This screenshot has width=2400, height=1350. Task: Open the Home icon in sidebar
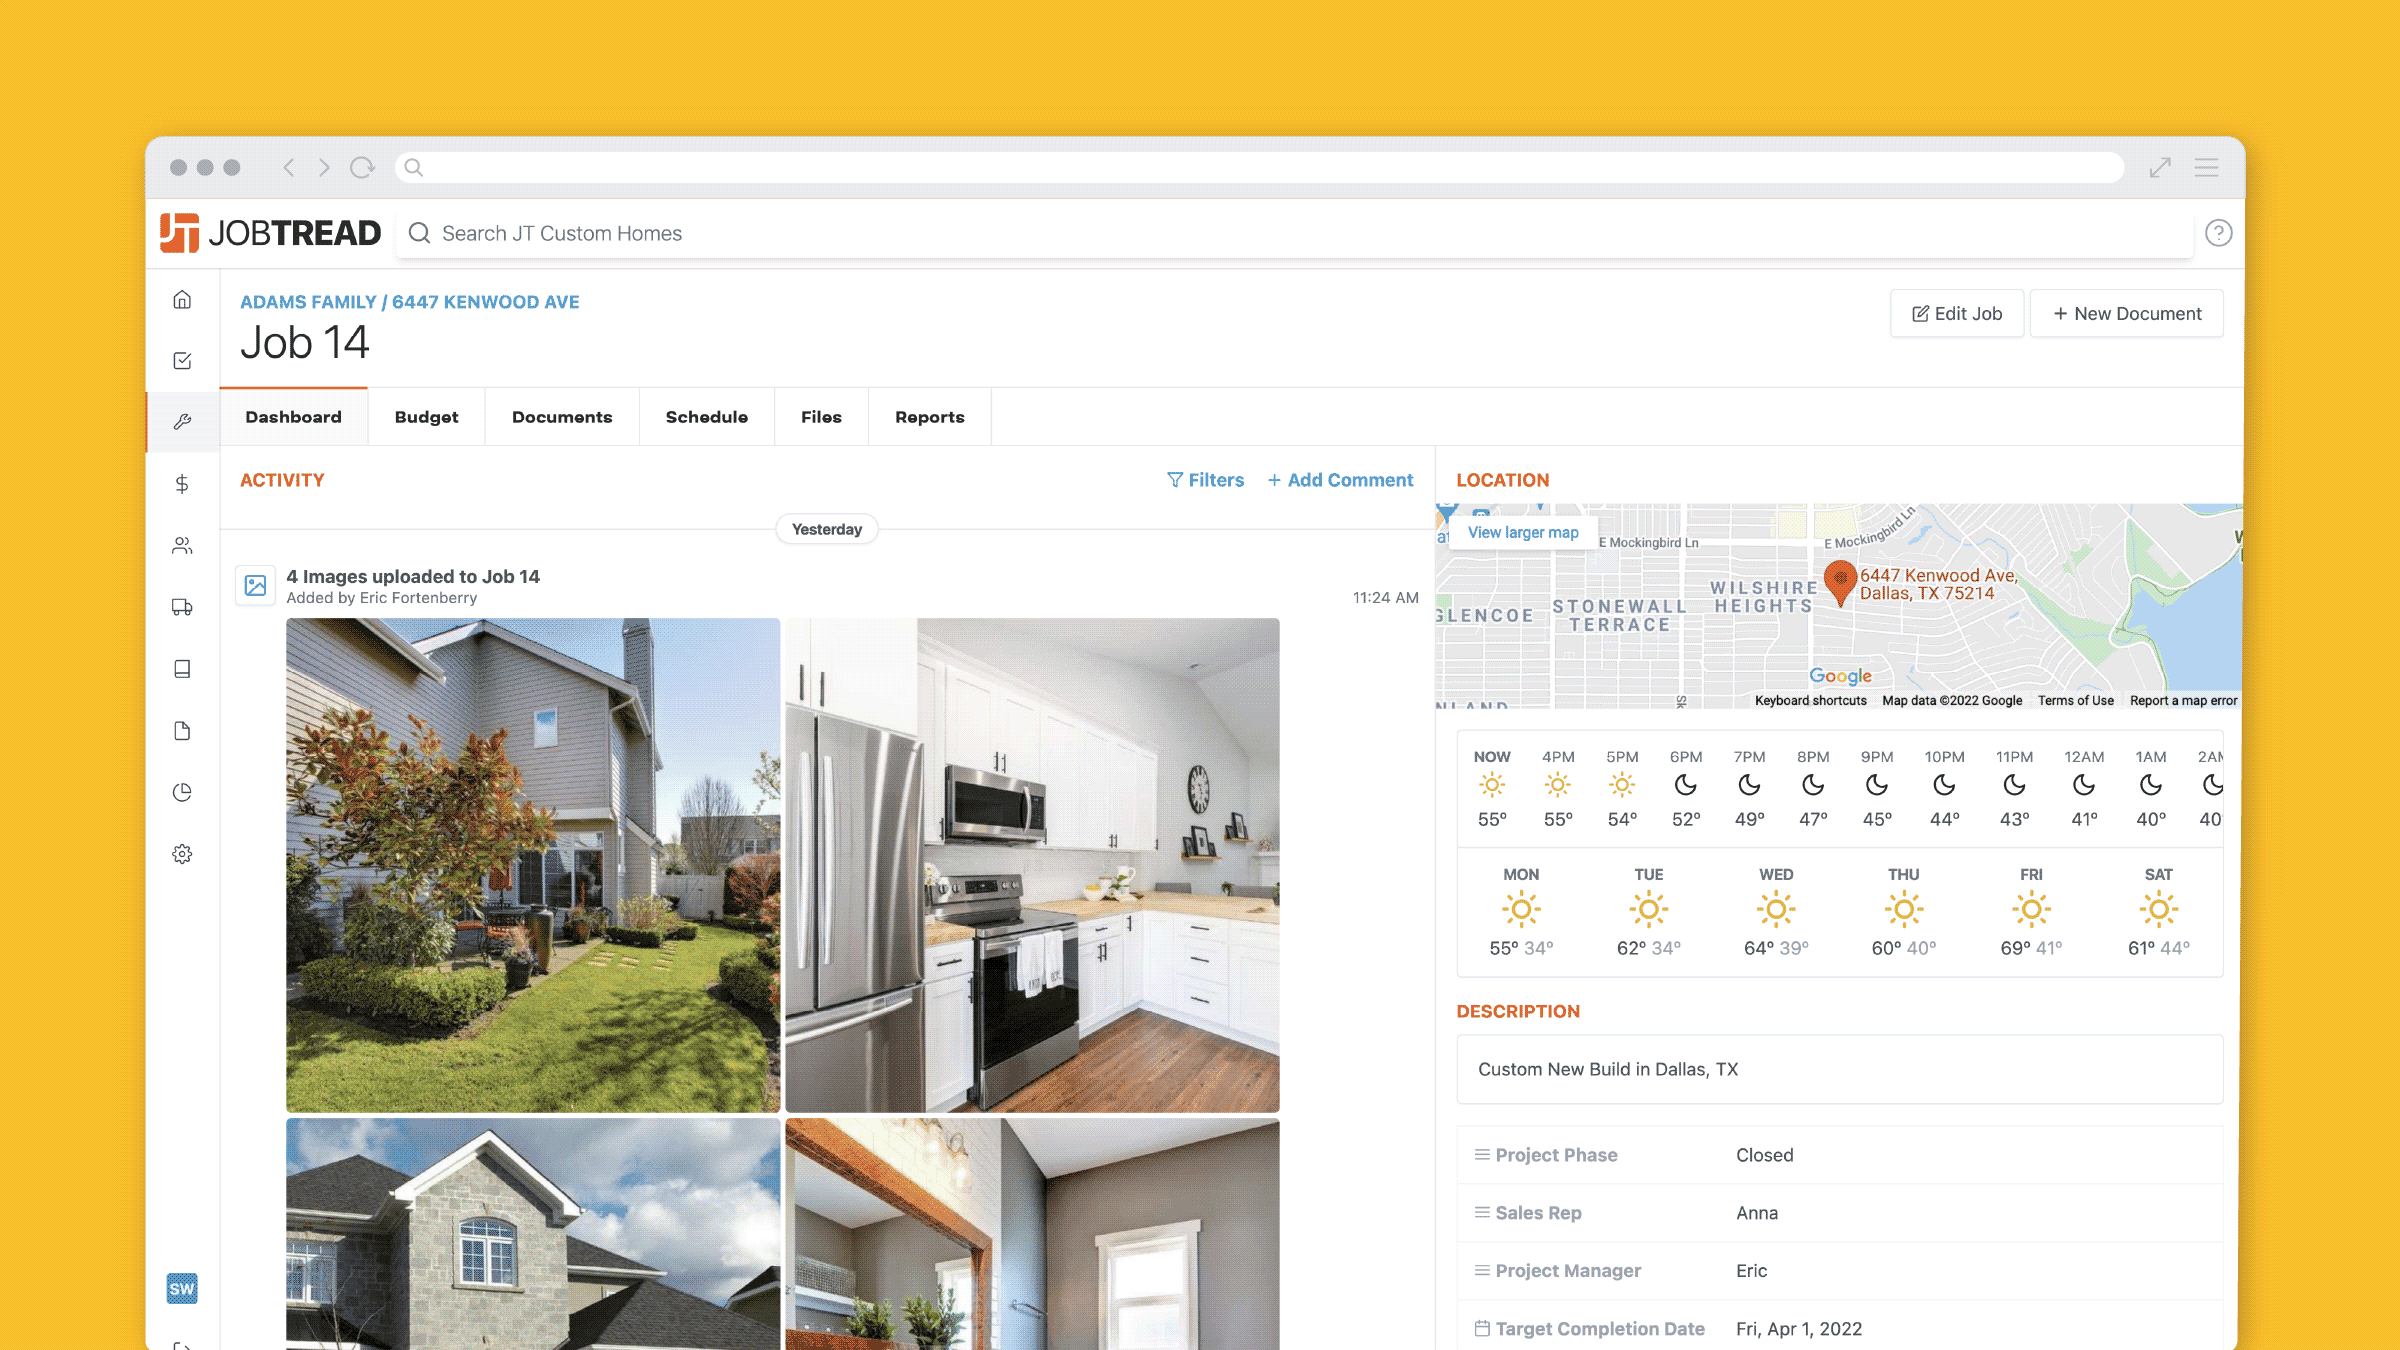coord(182,300)
